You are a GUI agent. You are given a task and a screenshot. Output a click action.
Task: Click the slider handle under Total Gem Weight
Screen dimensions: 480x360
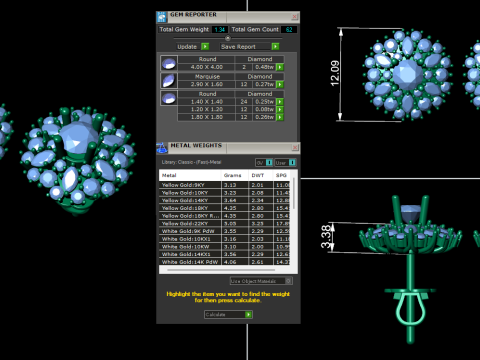click(228, 38)
